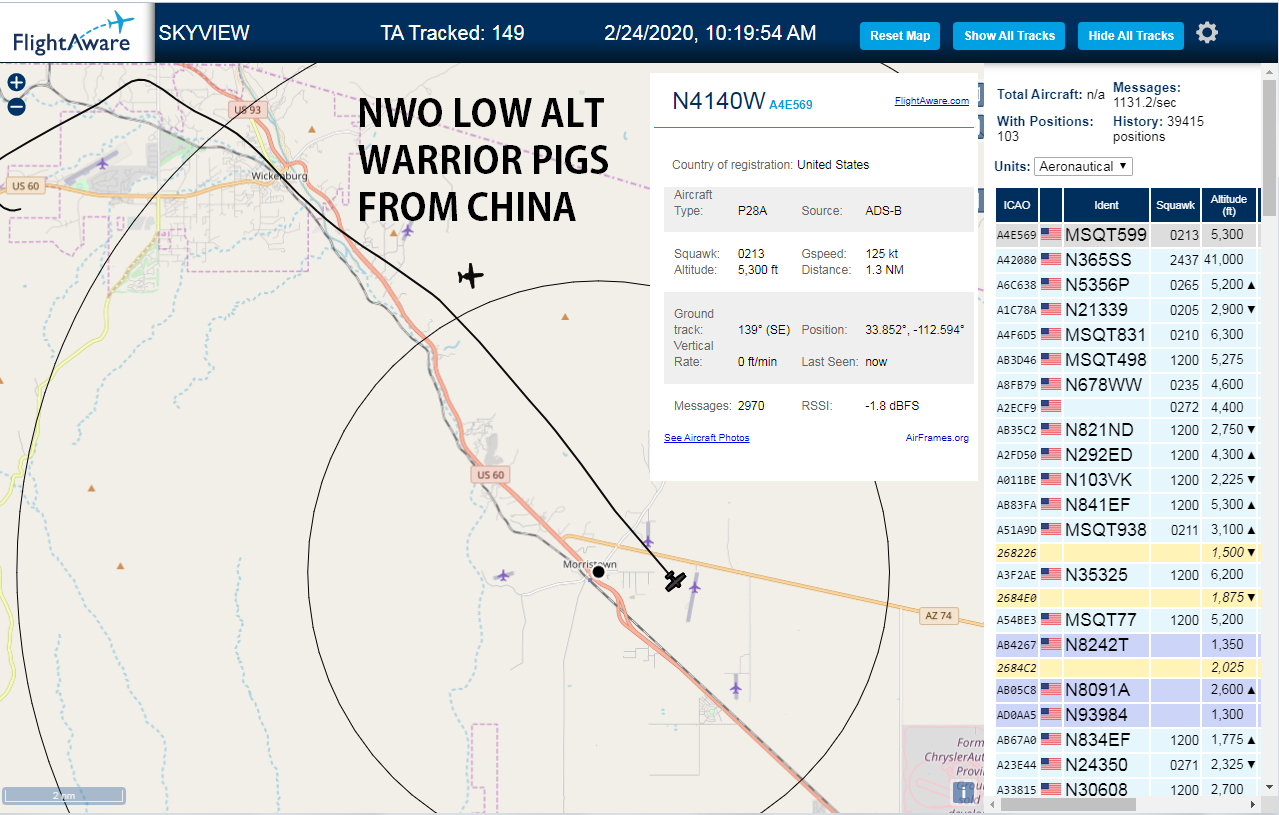Viewport: 1279px width, 815px height.
Task: Select the N93984 ident in aircraft list
Action: coord(1096,715)
